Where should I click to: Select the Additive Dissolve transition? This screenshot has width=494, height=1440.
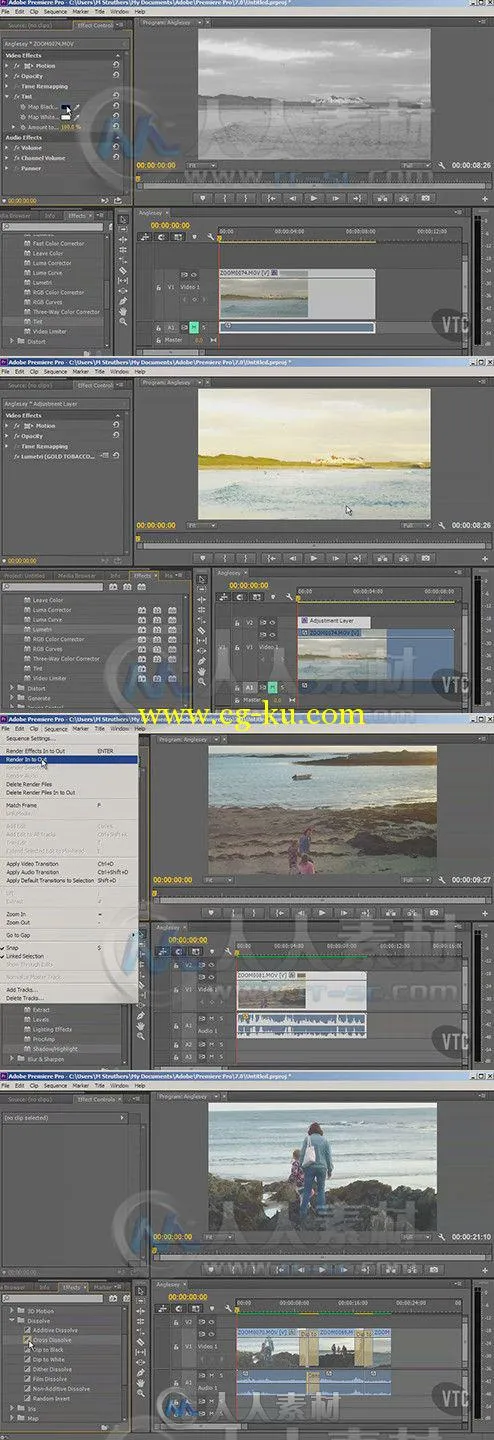coord(57,1330)
